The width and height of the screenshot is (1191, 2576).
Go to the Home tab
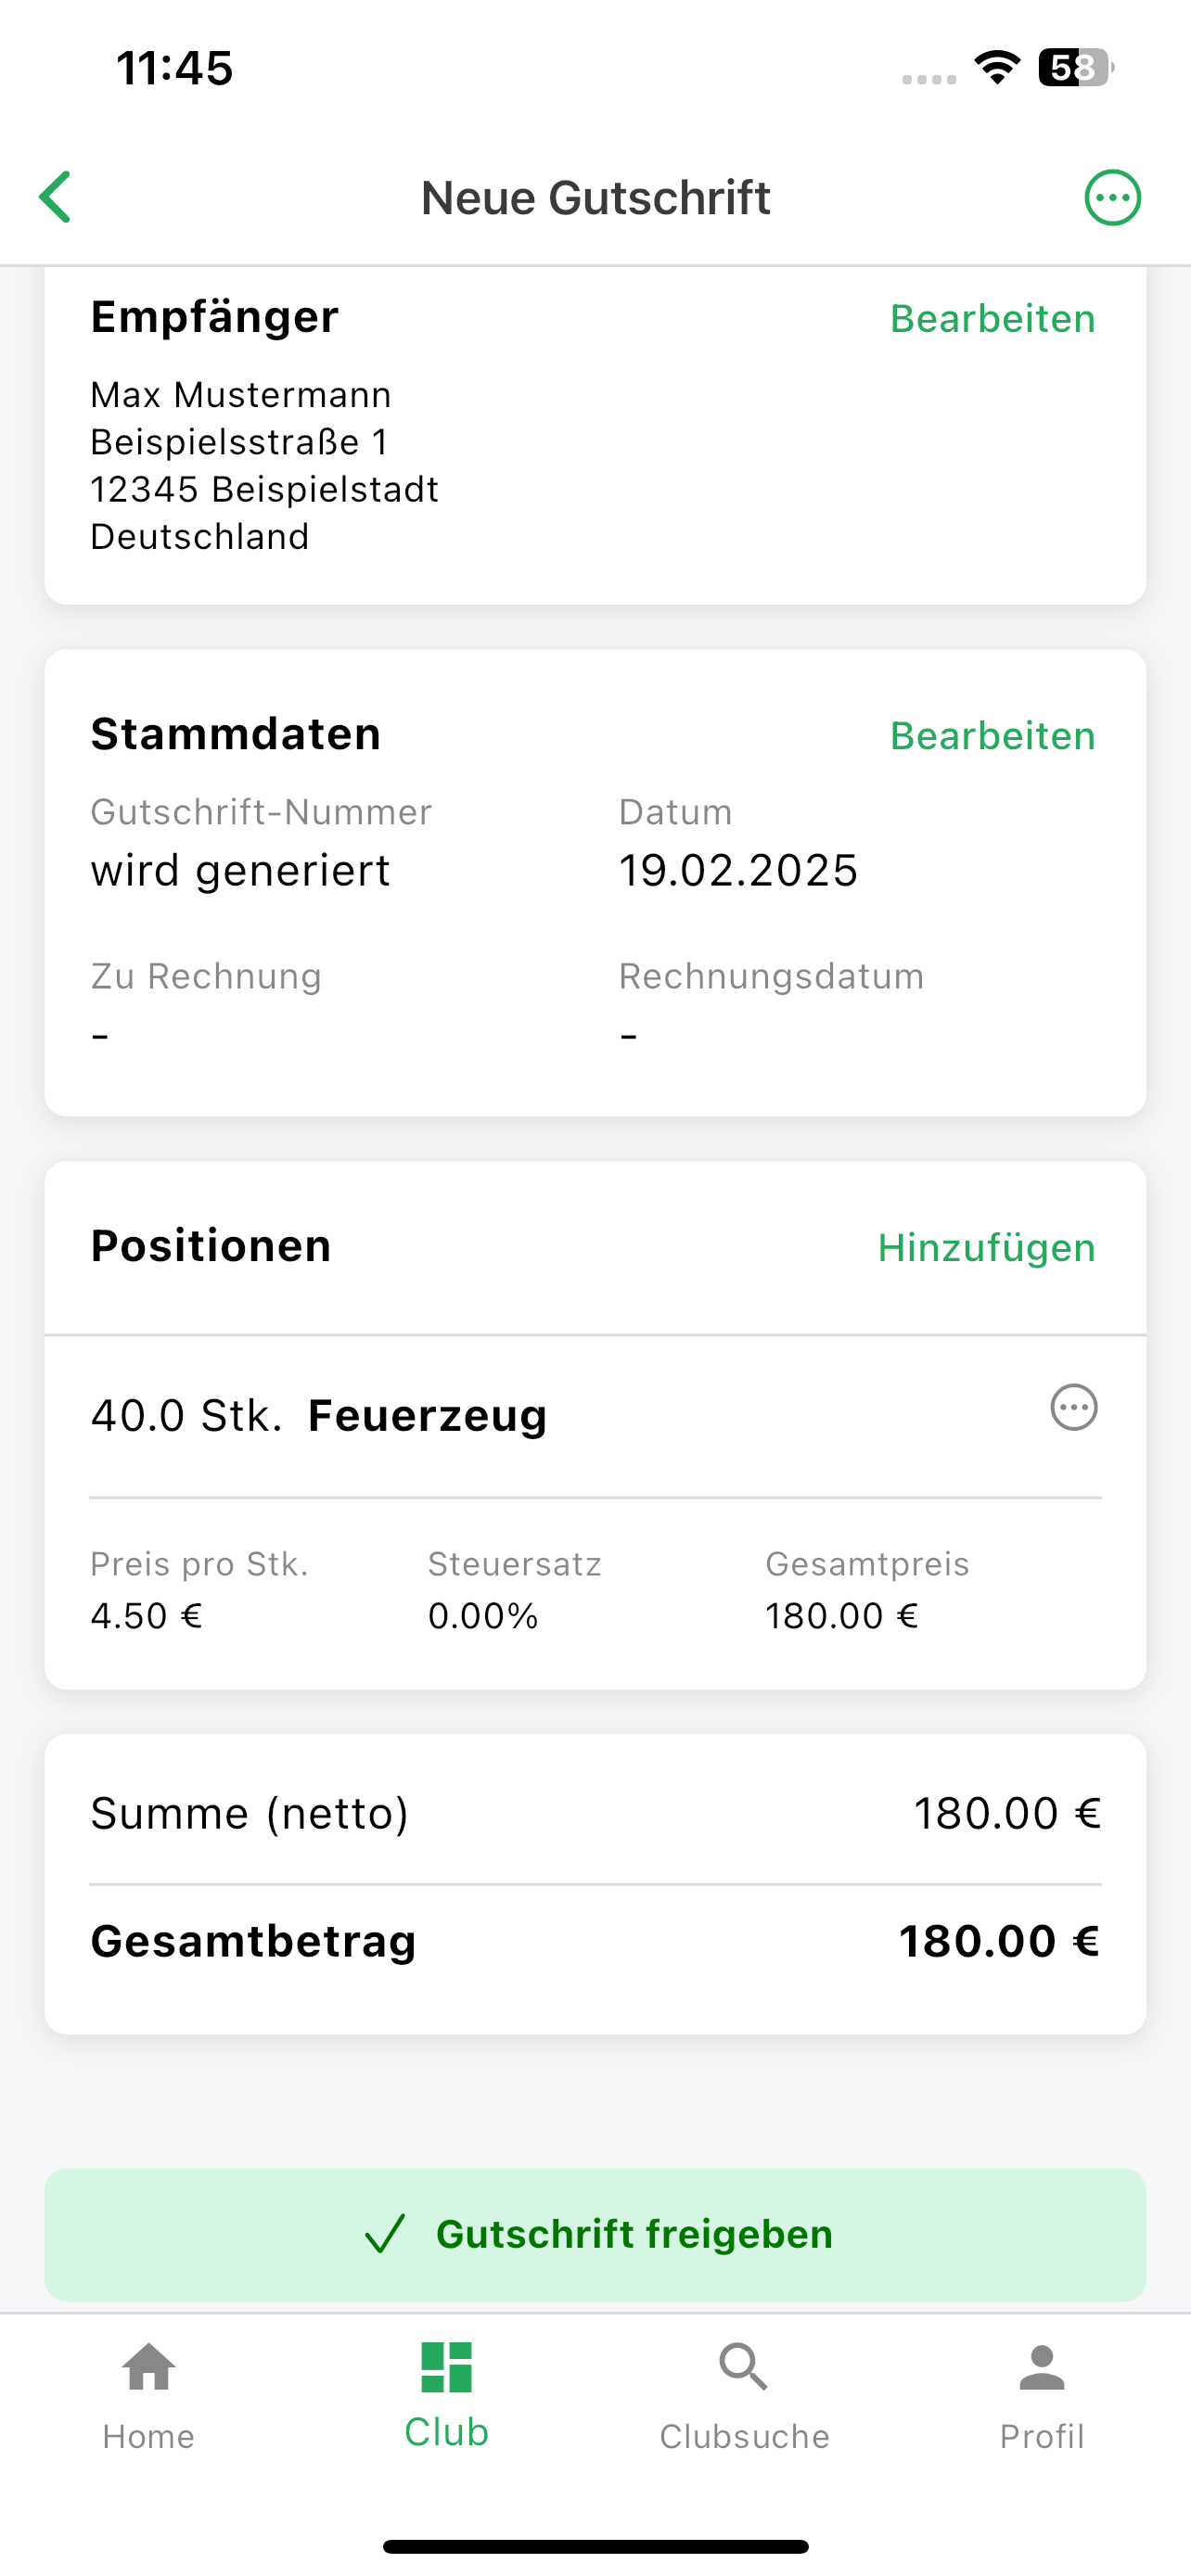point(148,2396)
